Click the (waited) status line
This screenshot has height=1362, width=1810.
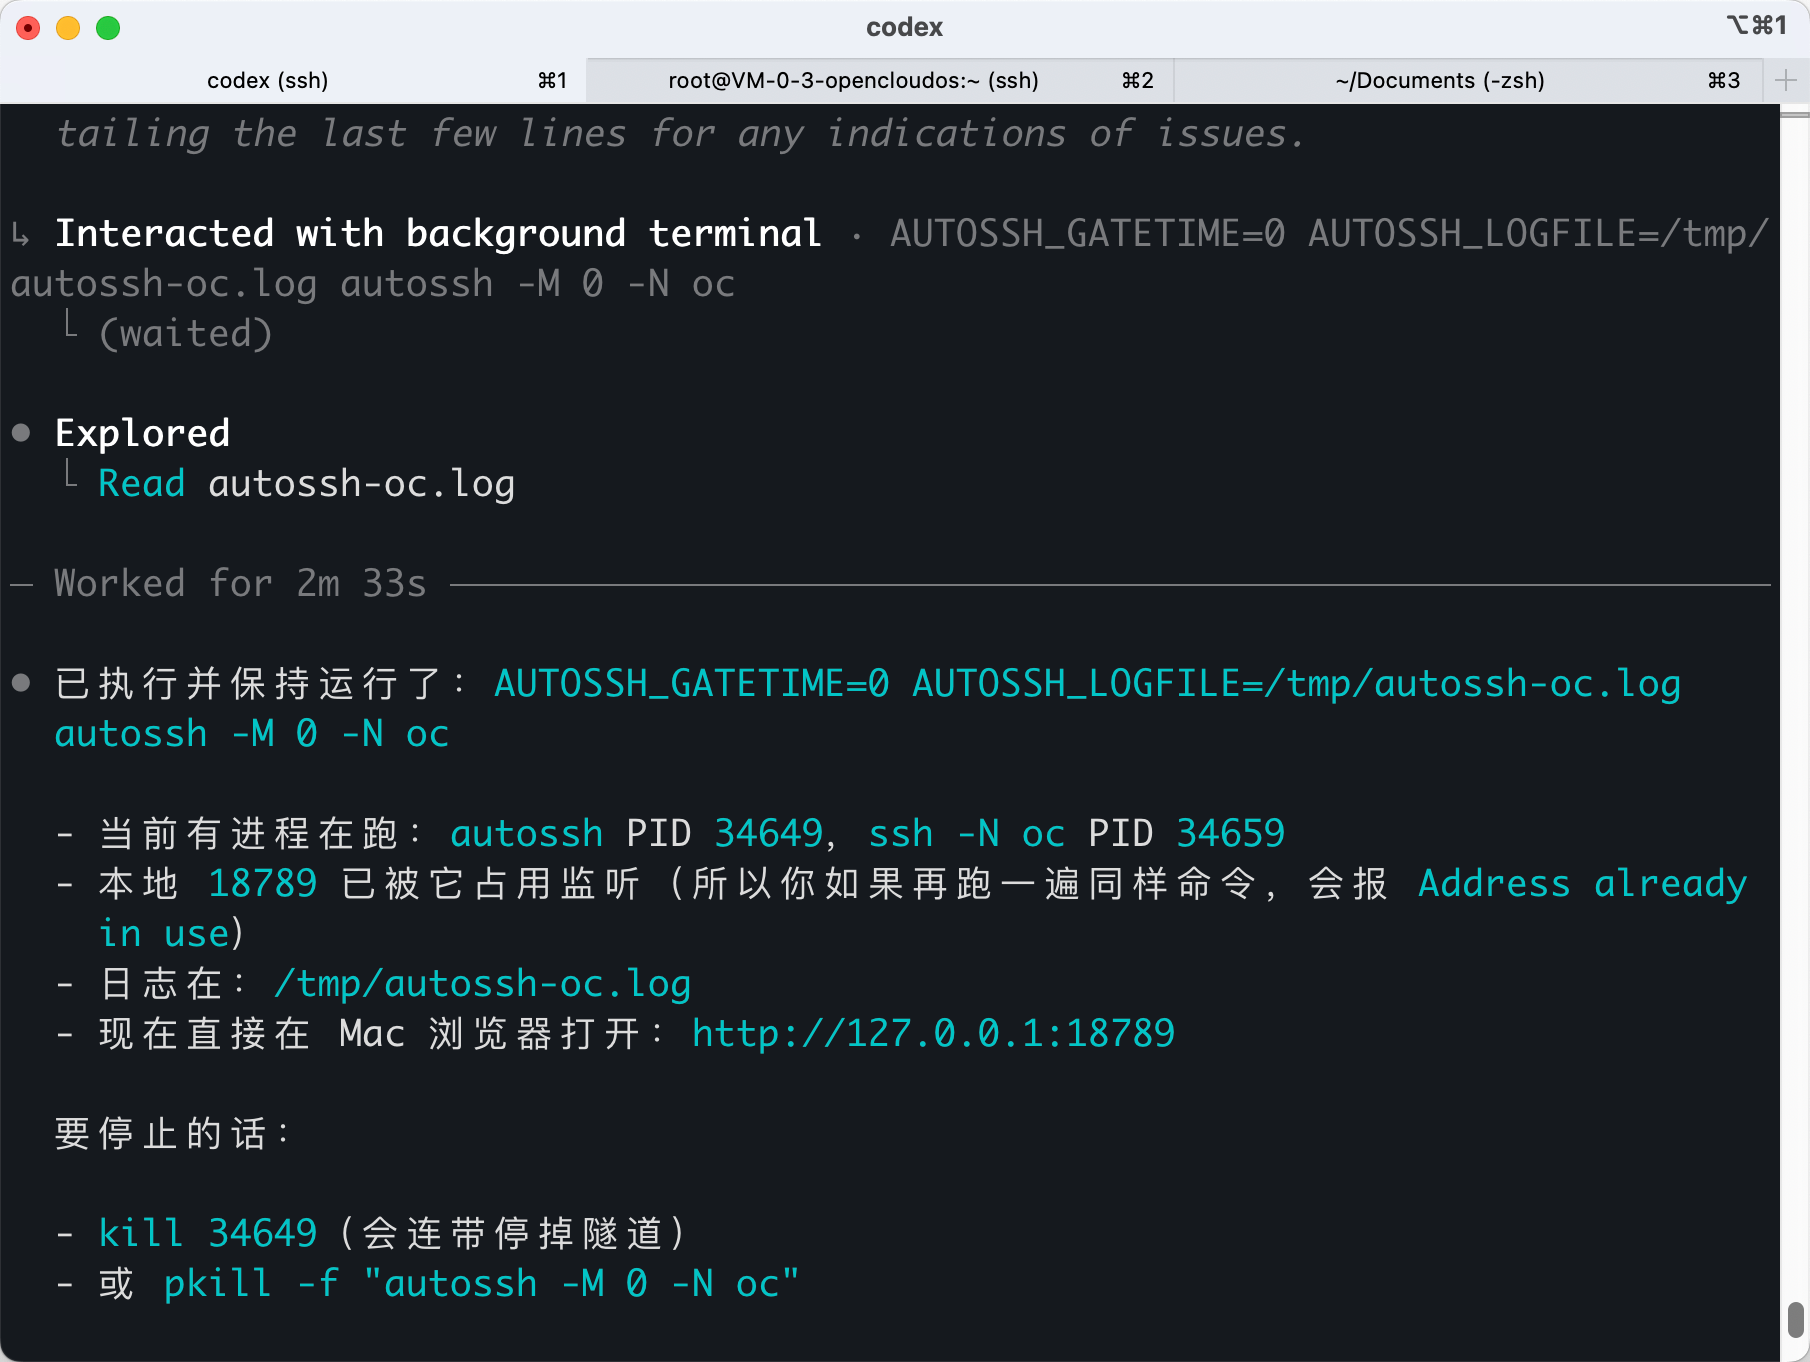coord(186,334)
